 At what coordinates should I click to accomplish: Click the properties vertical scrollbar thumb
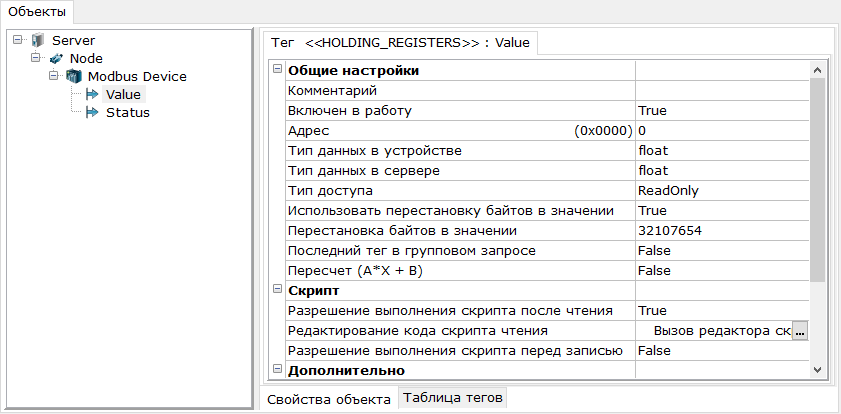(x=817, y=180)
